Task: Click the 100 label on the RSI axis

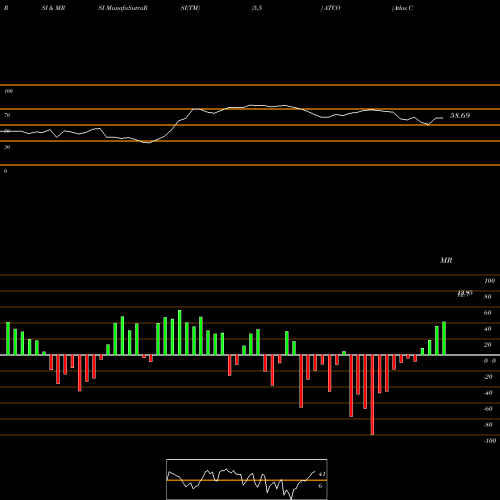Action: (x=8, y=91)
